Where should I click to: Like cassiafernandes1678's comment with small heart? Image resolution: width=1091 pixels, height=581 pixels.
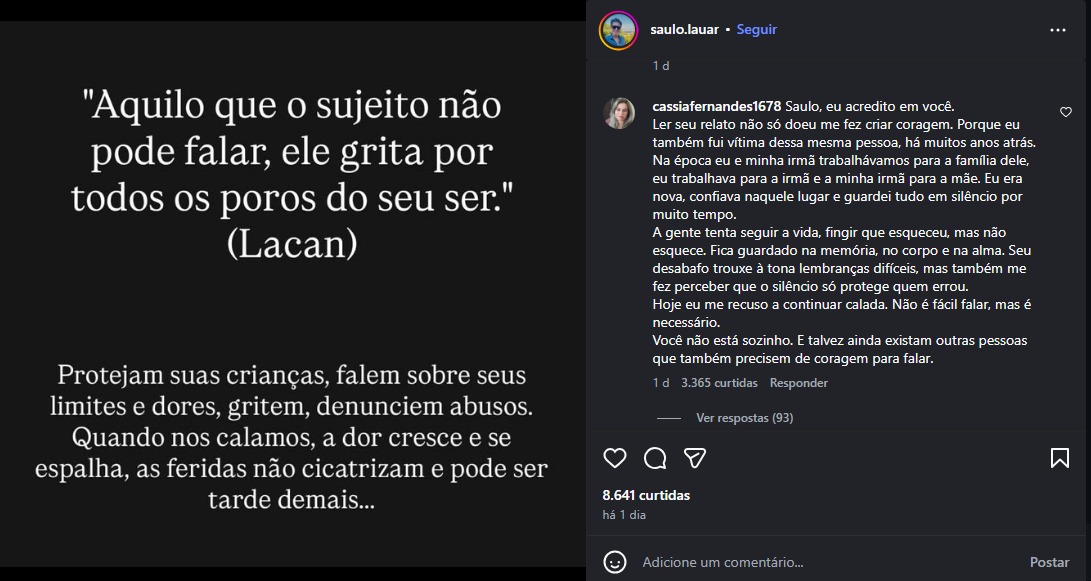tap(1065, 112)
